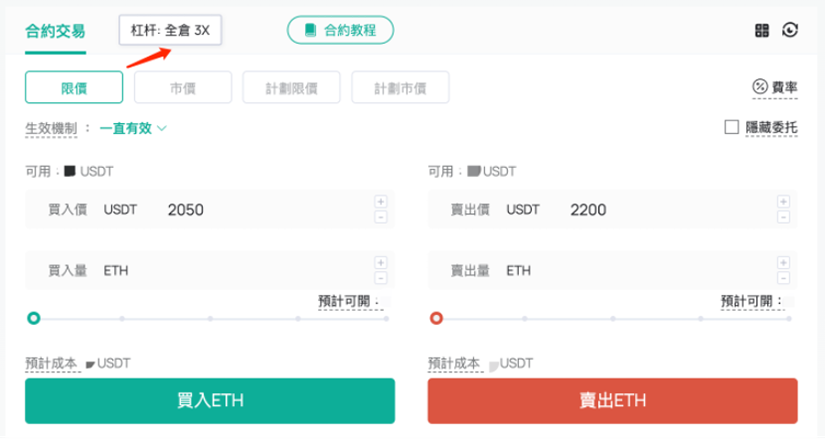Open the grid layout icon
825x439 pixels.
[x=761, y=31]
